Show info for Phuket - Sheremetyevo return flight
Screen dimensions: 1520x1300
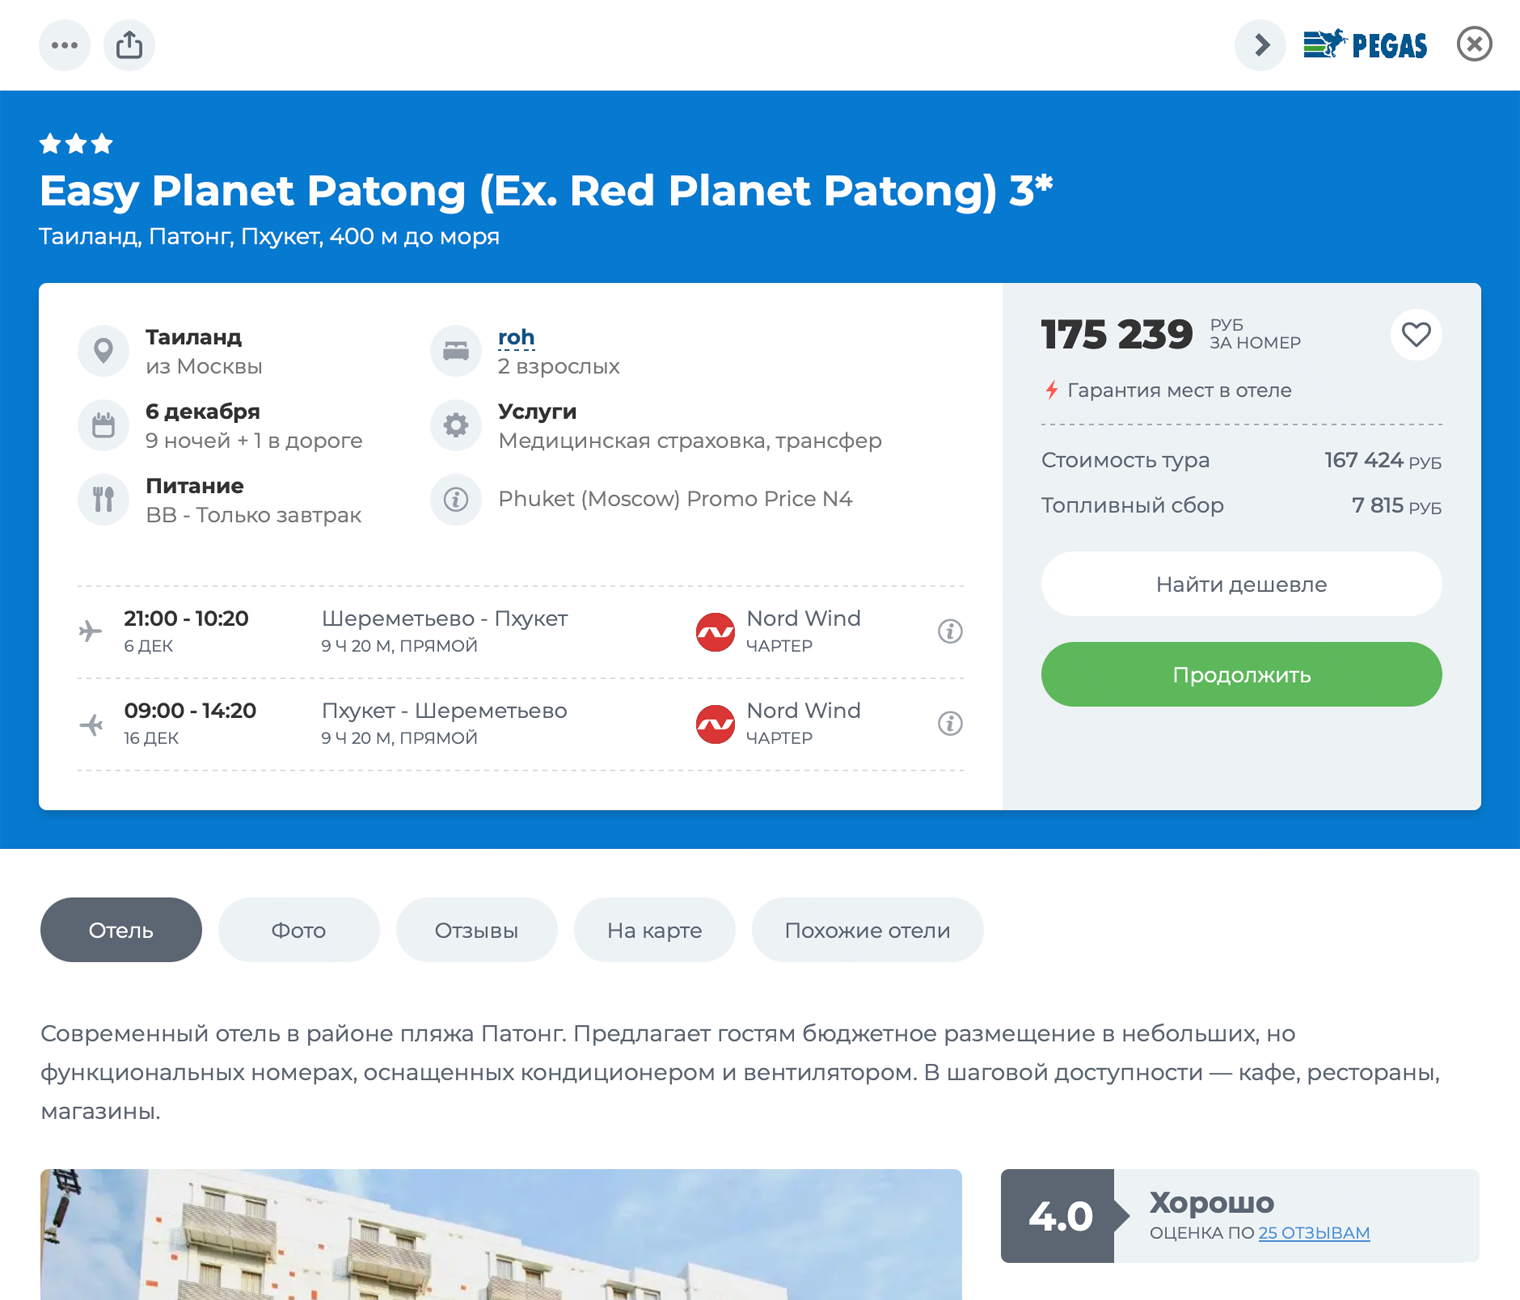point(950,723)
